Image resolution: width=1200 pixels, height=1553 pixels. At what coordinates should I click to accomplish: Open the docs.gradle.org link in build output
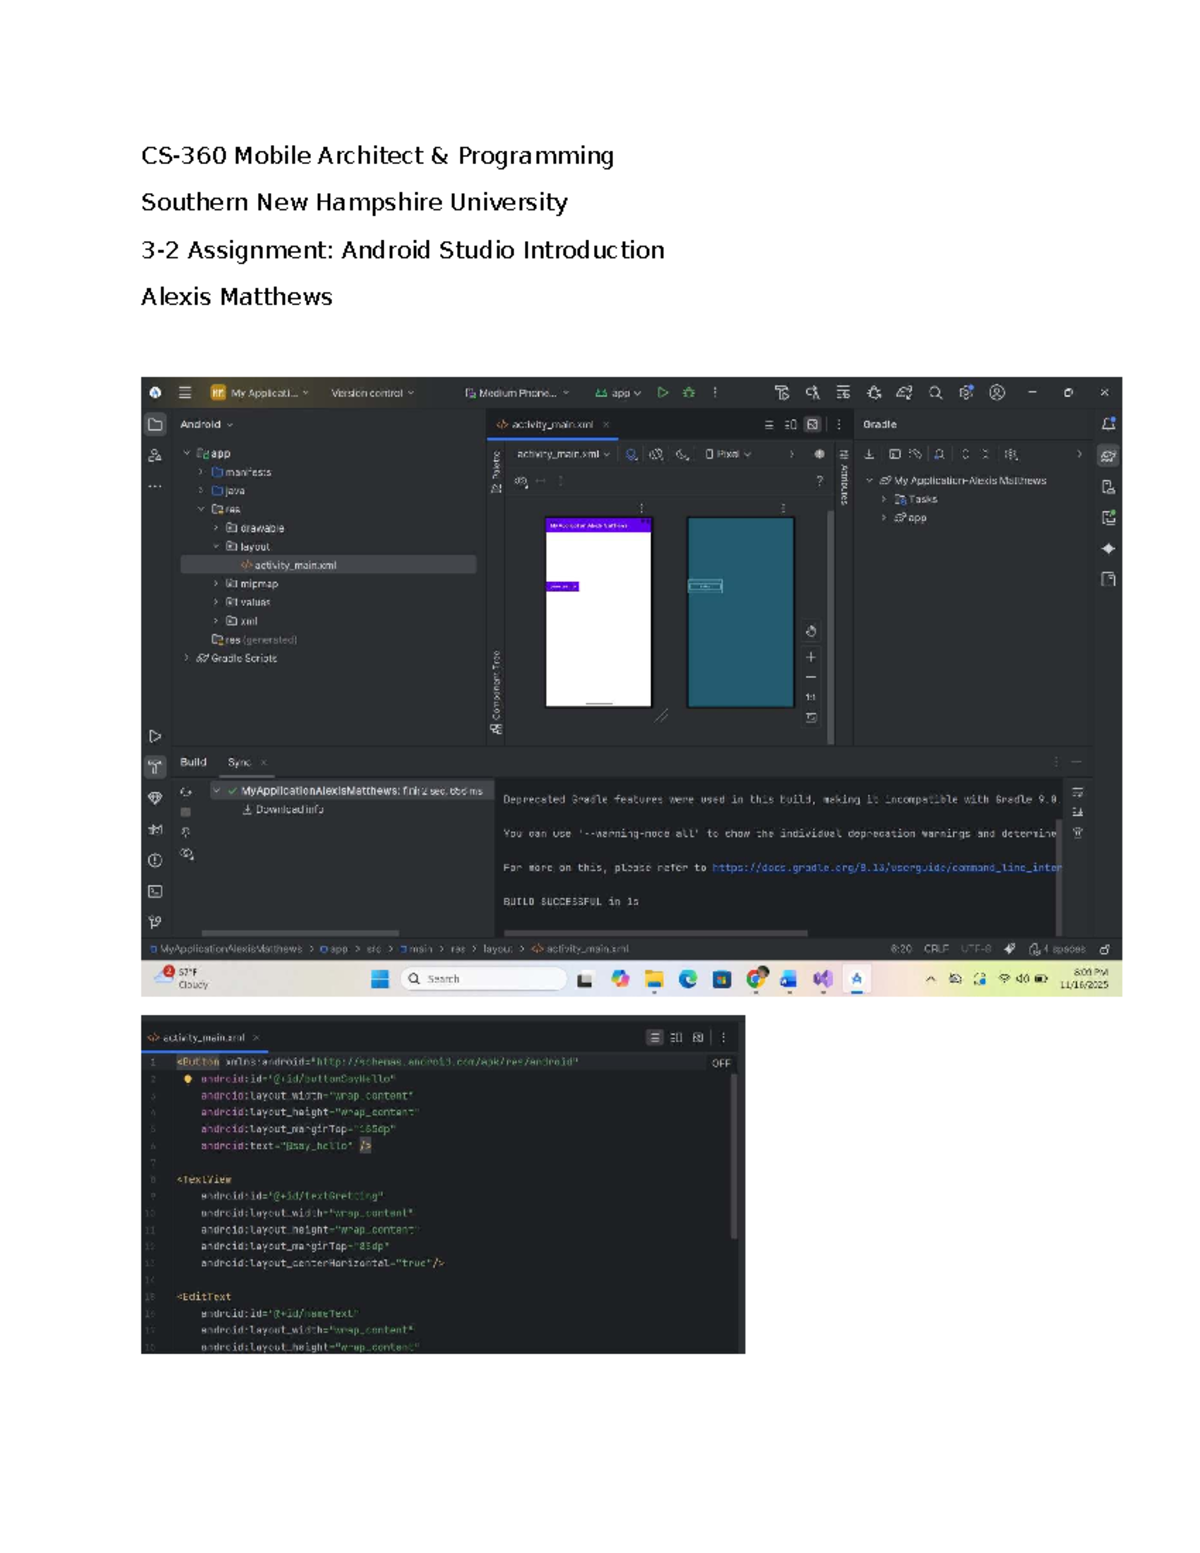[885, 868]
